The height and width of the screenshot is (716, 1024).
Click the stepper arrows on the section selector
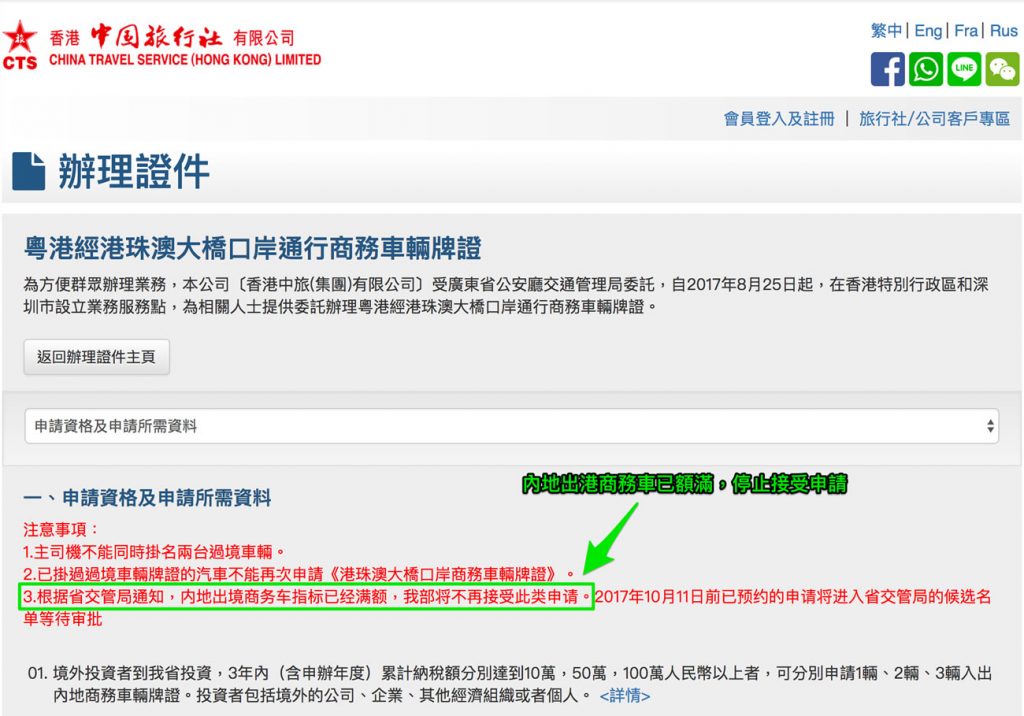988,424
